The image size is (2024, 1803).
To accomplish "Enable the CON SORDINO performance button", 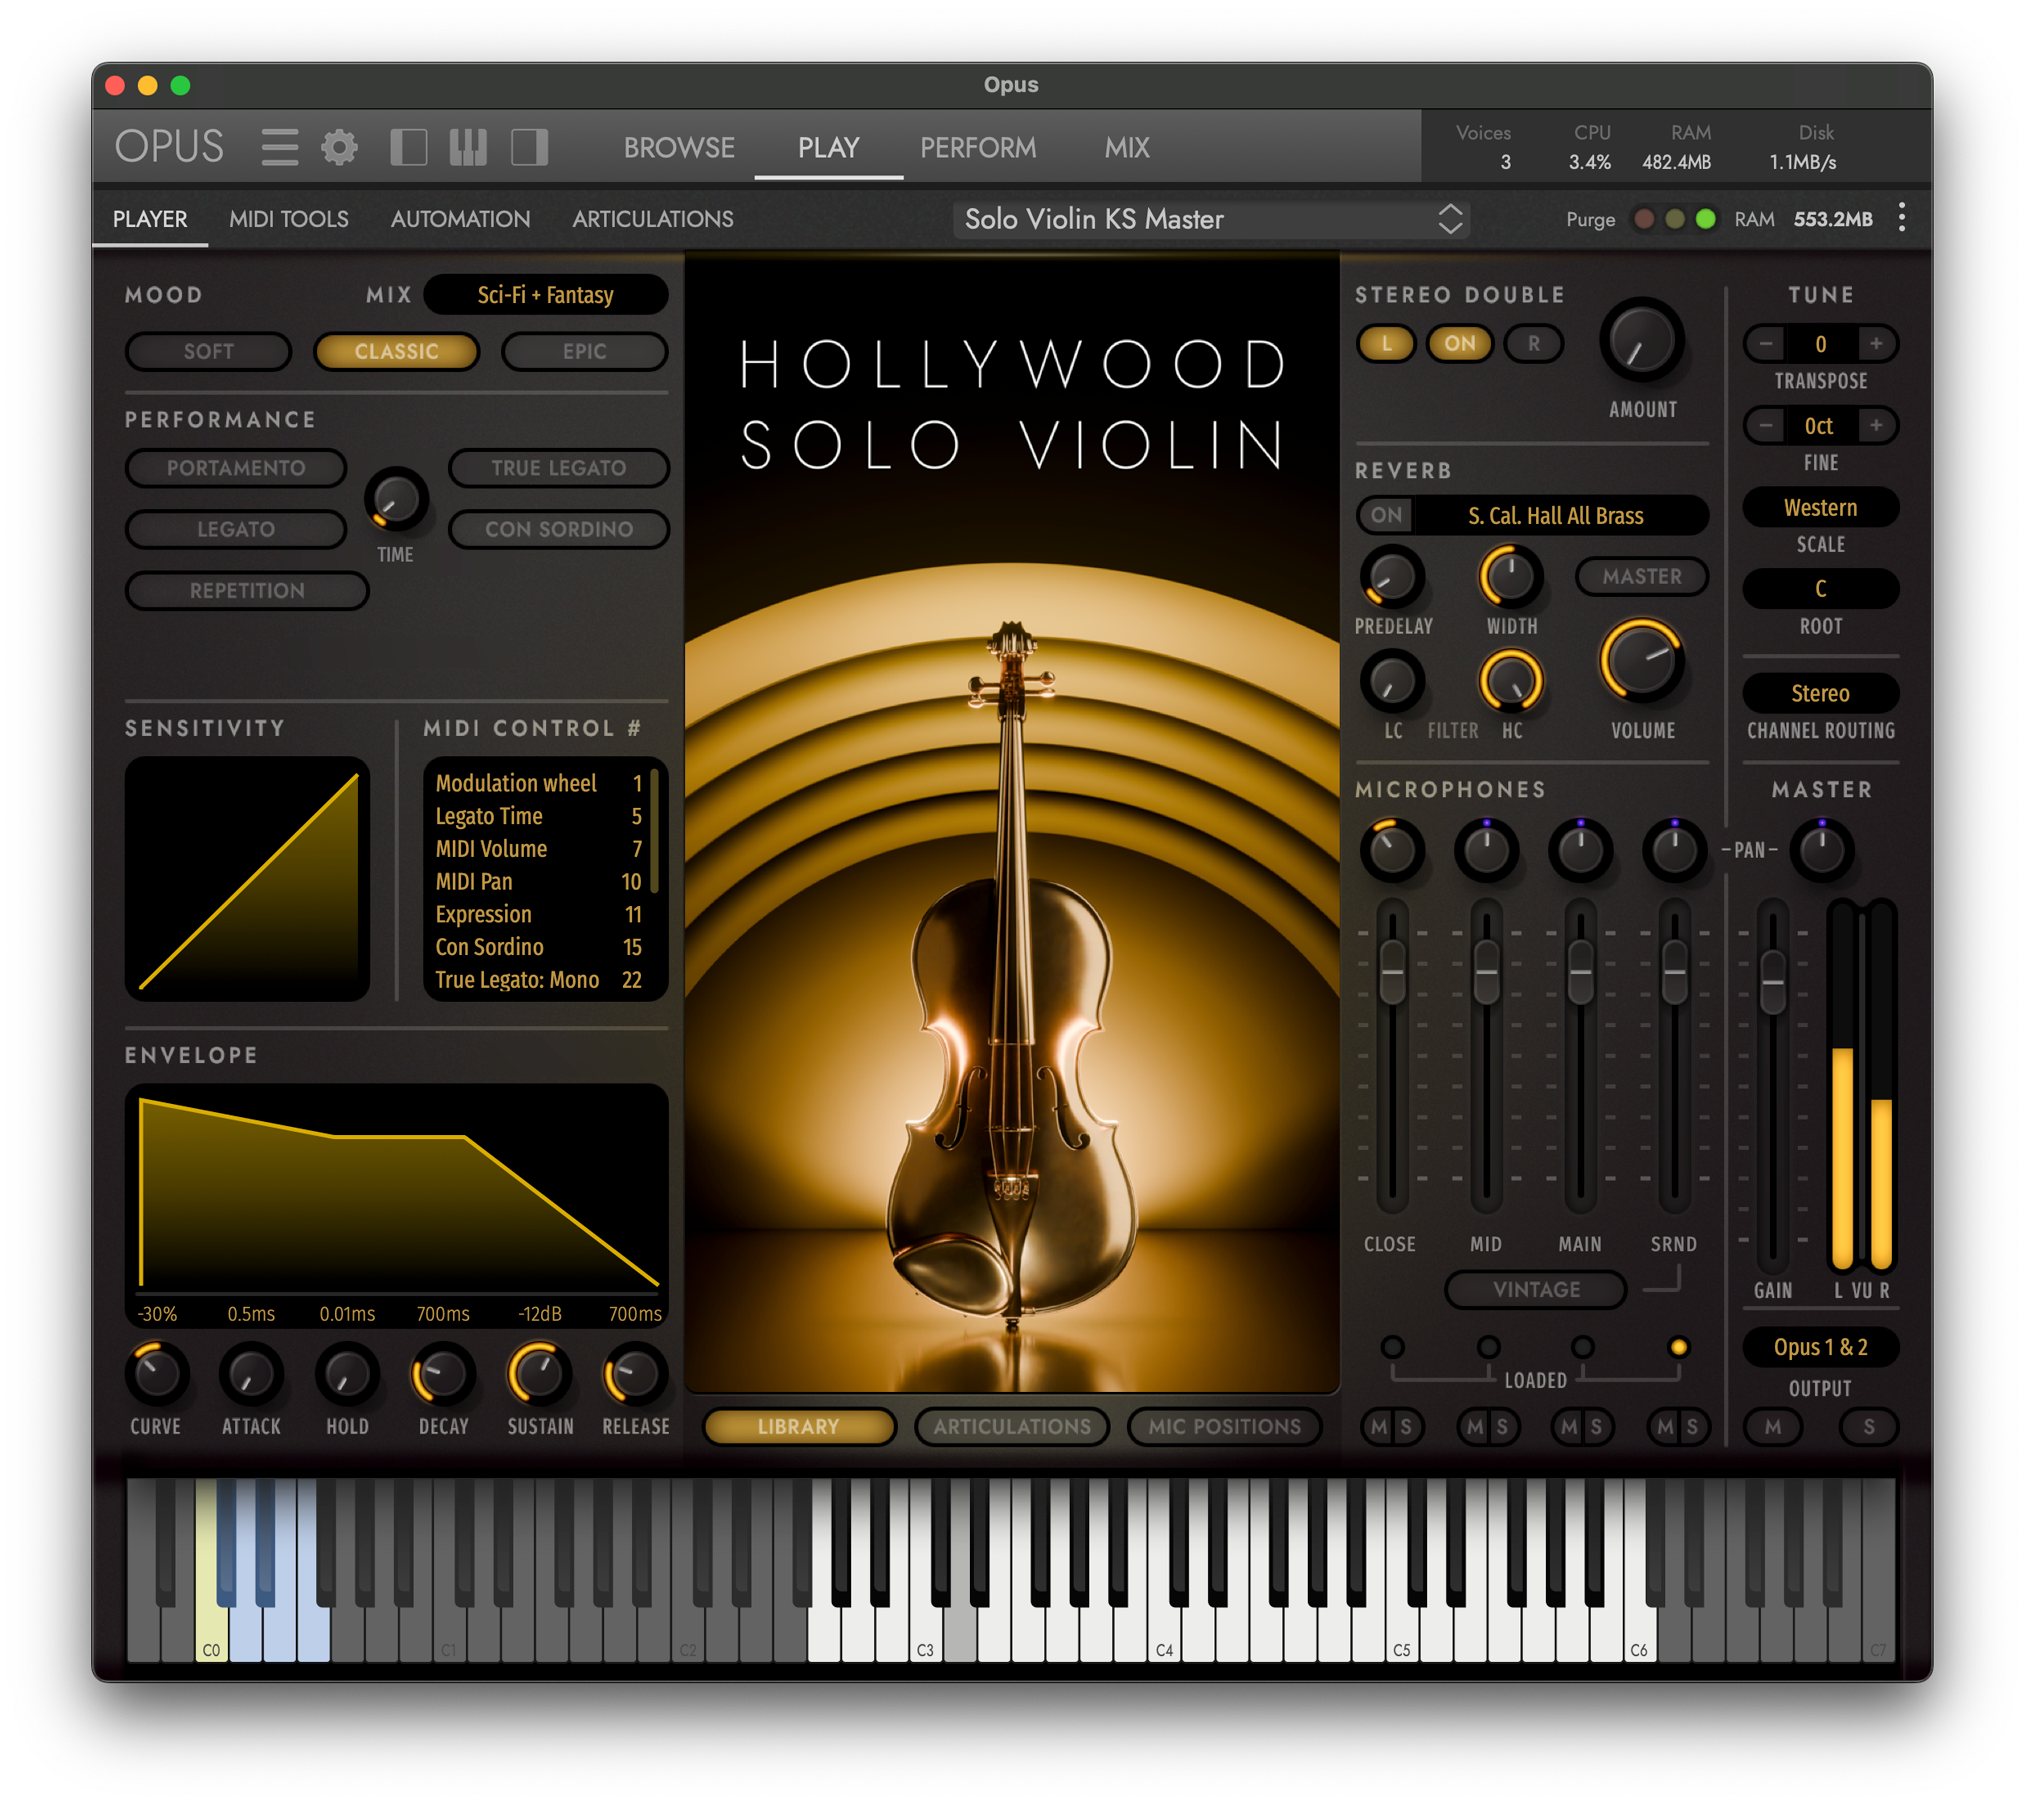I will (559, 529).
